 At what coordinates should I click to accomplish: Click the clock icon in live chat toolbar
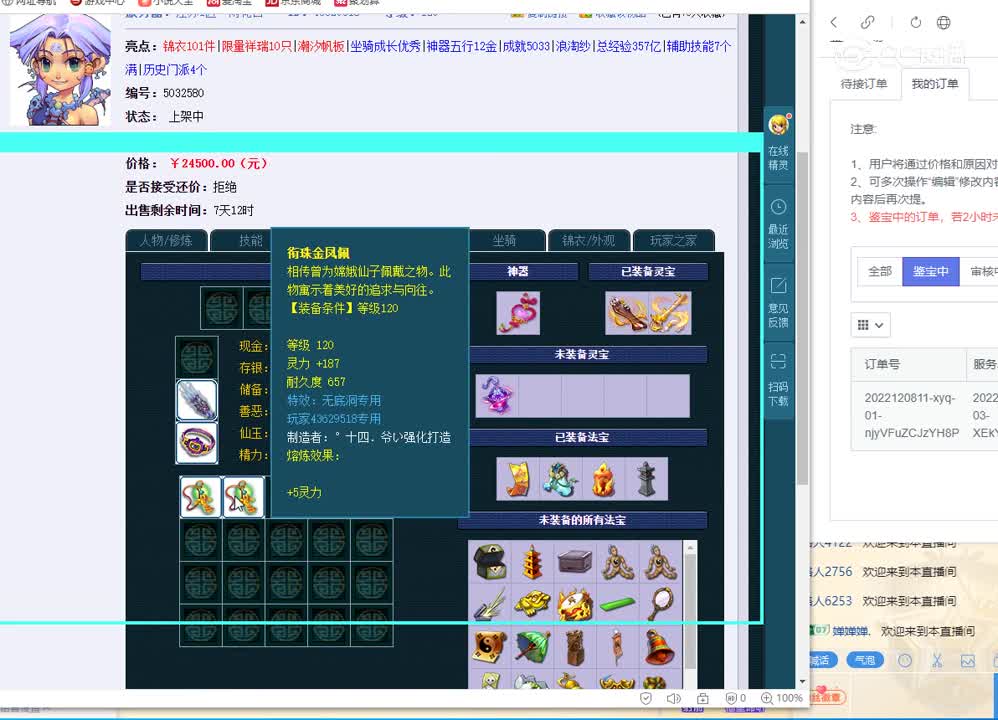904,660
